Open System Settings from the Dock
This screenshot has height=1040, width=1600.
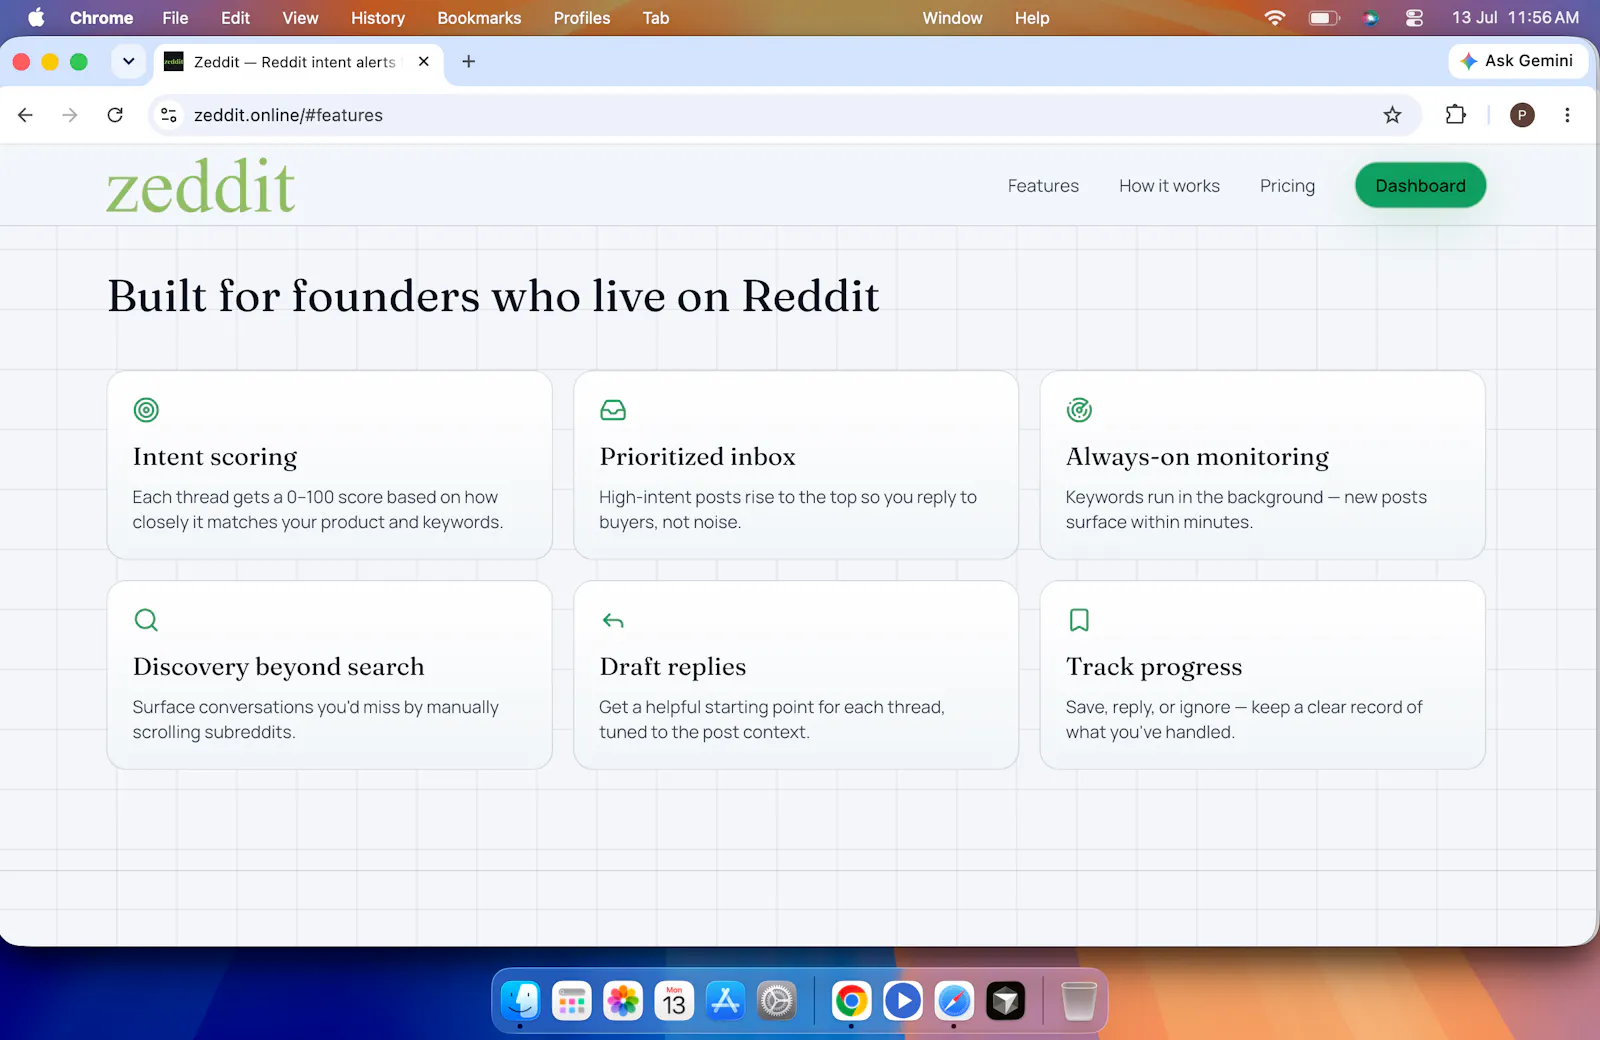click(776, 1000)
